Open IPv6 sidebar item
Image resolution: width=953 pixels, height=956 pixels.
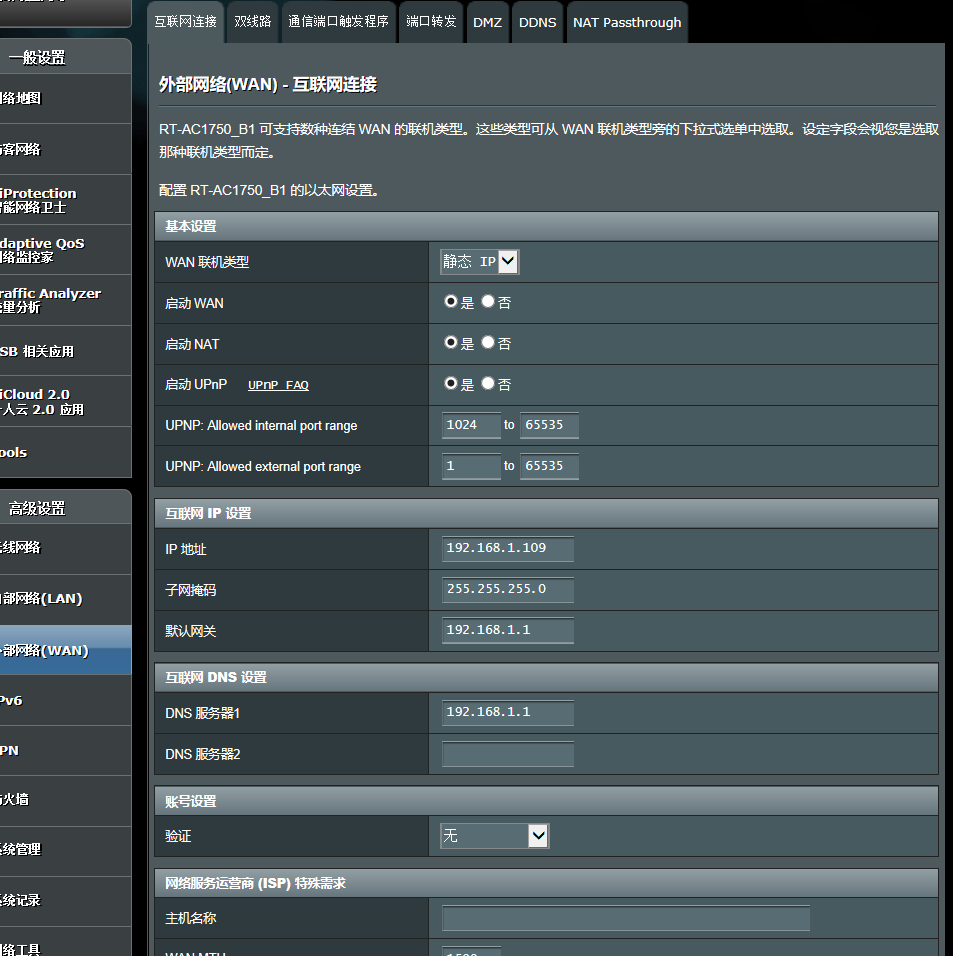click(x=65, y=701)
